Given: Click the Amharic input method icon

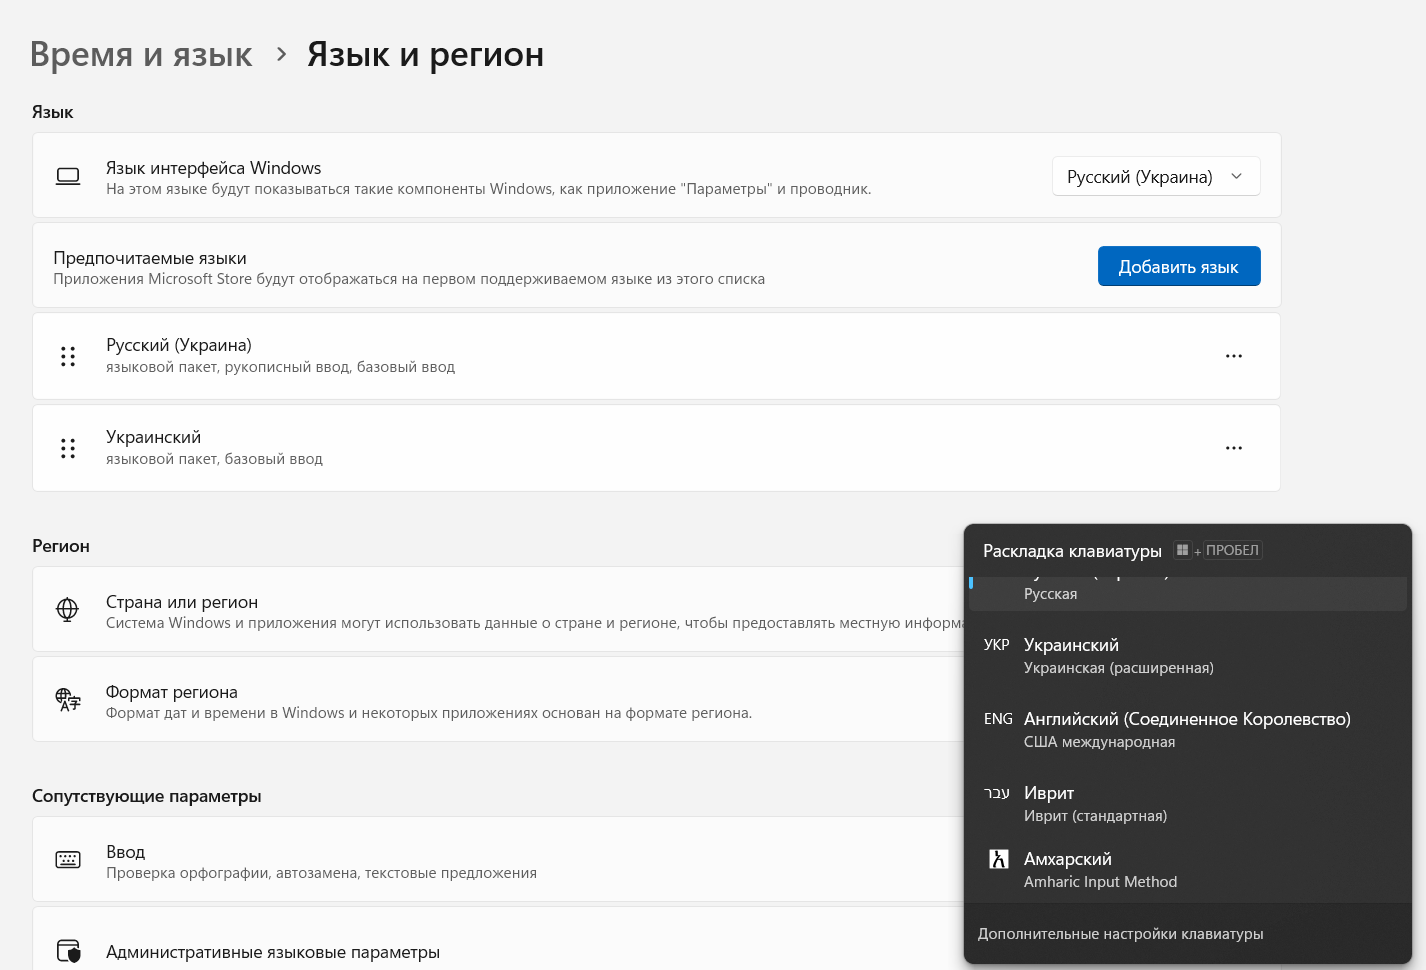Looking at the screenshot, I should (998, 859).
